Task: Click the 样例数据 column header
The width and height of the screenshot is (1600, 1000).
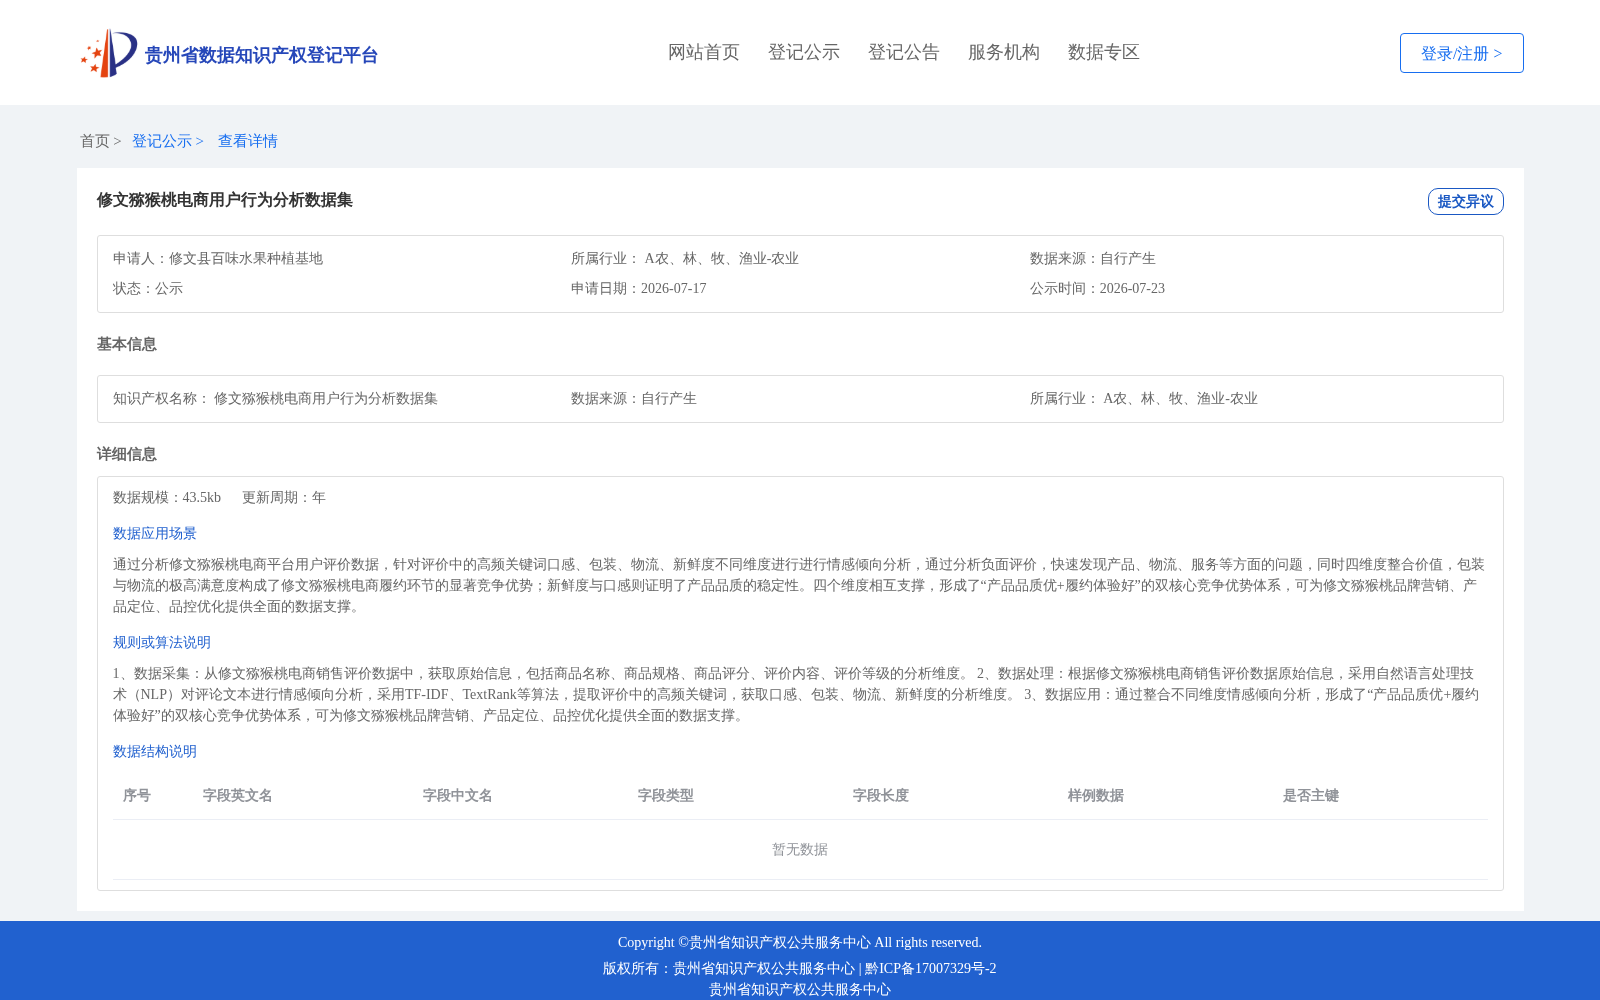Action: click(1096, 795)
